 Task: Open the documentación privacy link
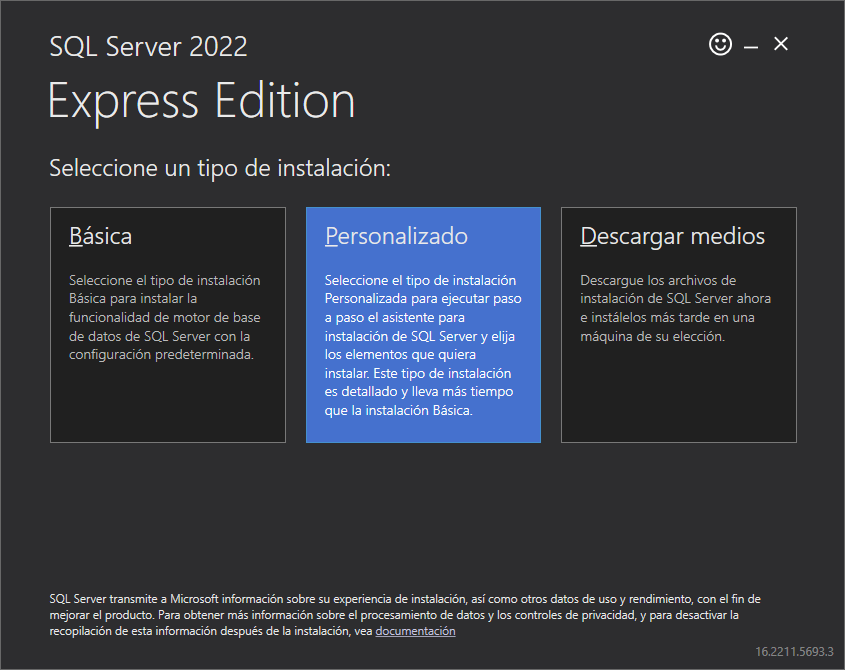pos(415,631)
